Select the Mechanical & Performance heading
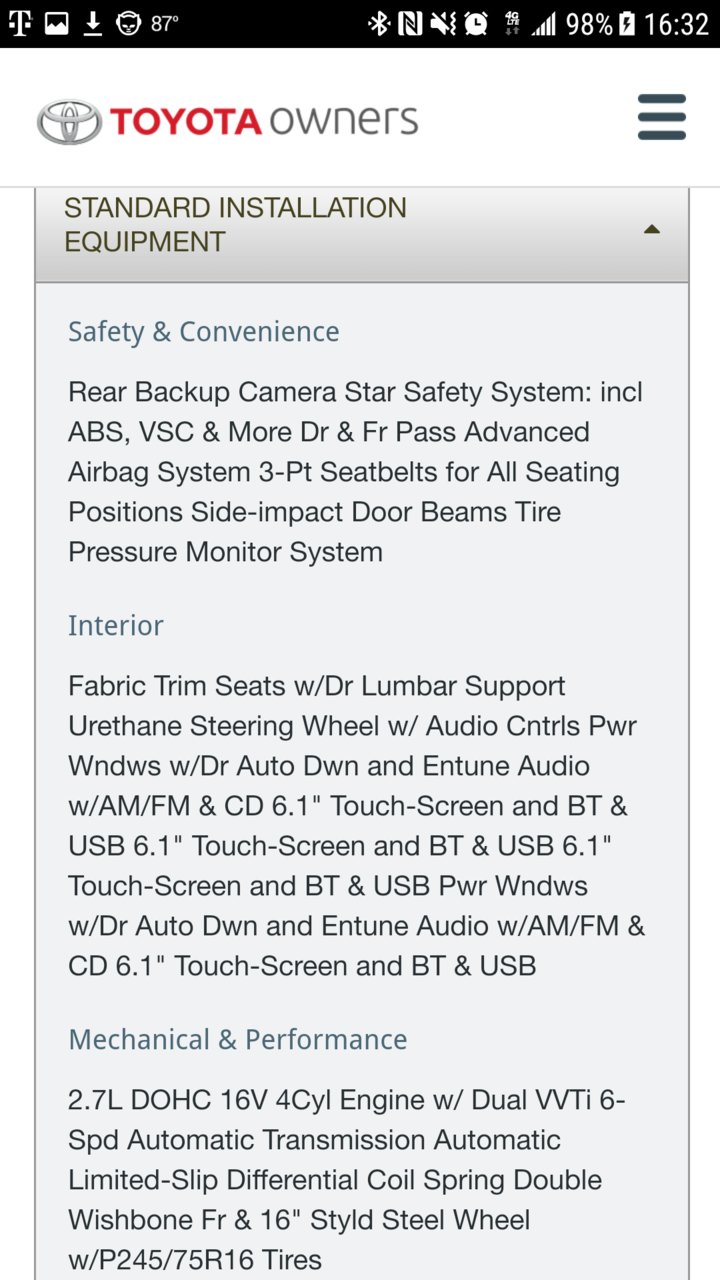 point(238,1040)
